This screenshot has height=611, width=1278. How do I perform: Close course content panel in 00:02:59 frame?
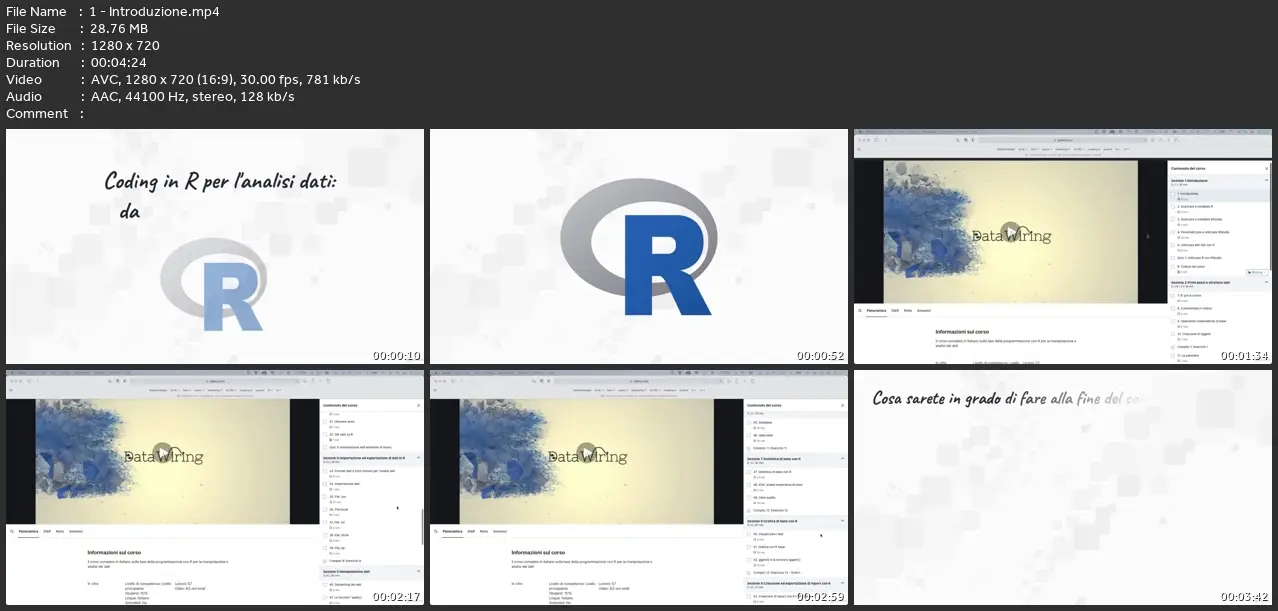tap(843, 405)
